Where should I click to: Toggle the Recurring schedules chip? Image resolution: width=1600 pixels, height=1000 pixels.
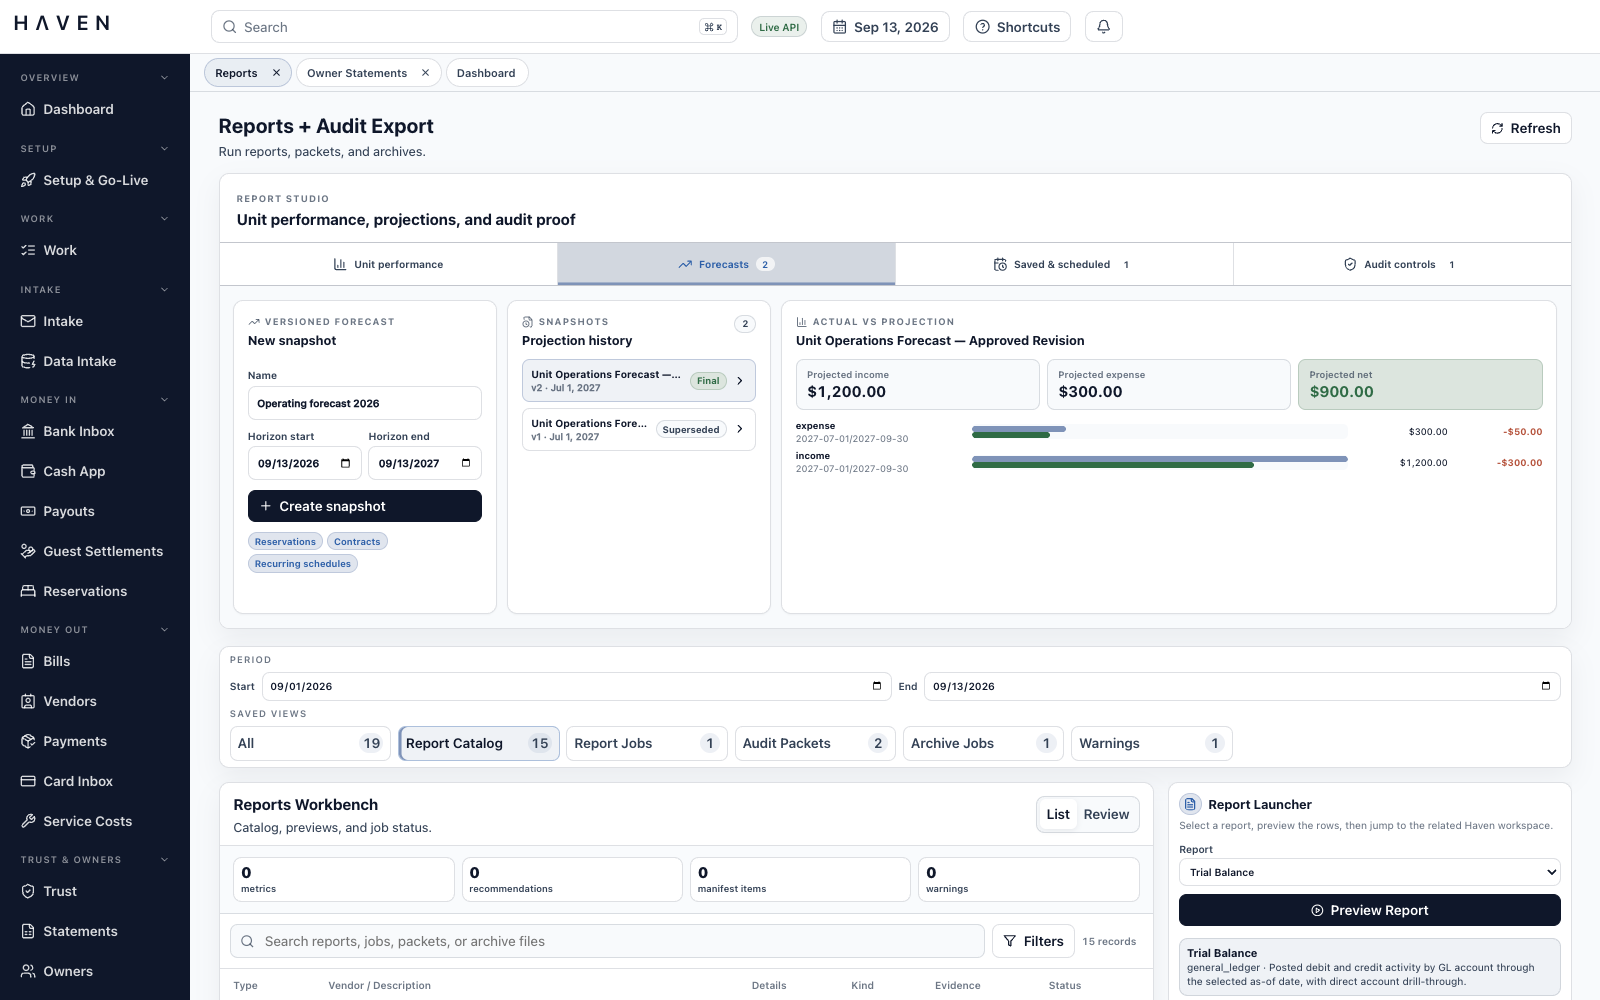303,564
